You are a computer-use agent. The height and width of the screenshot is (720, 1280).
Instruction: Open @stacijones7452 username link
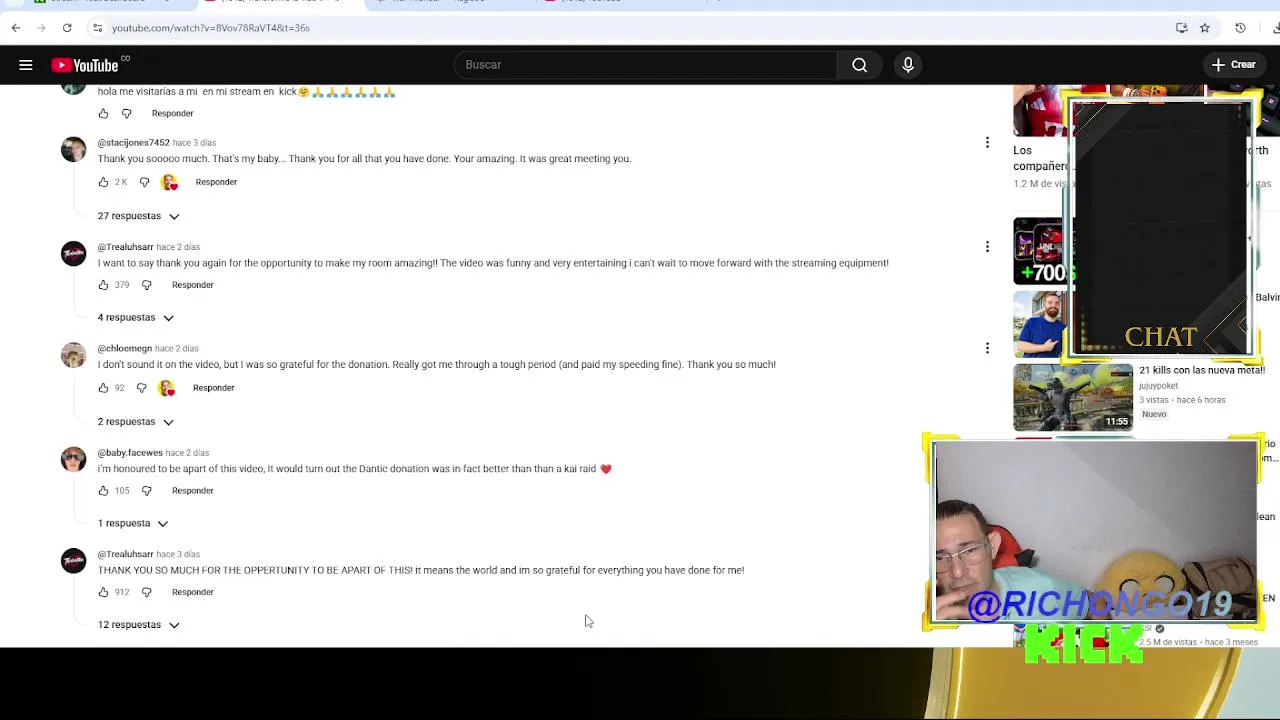coord(134,143)
